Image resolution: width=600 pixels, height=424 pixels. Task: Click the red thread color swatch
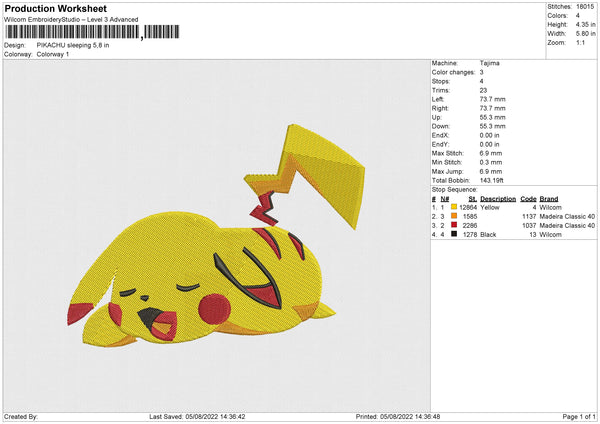tap(454, 225)
